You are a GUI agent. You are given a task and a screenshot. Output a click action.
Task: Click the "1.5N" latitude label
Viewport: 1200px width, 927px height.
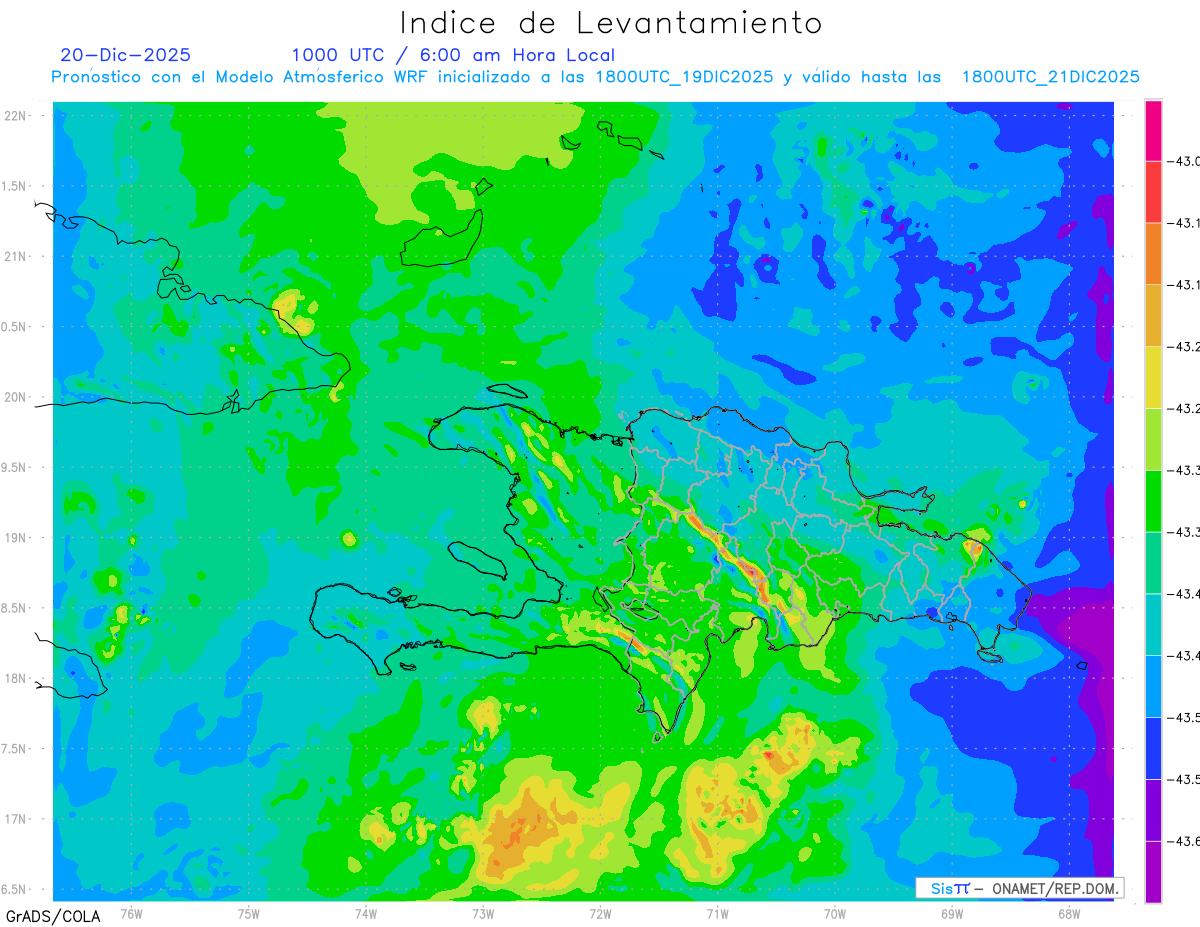pyautogui.click(x=15, y=186)
